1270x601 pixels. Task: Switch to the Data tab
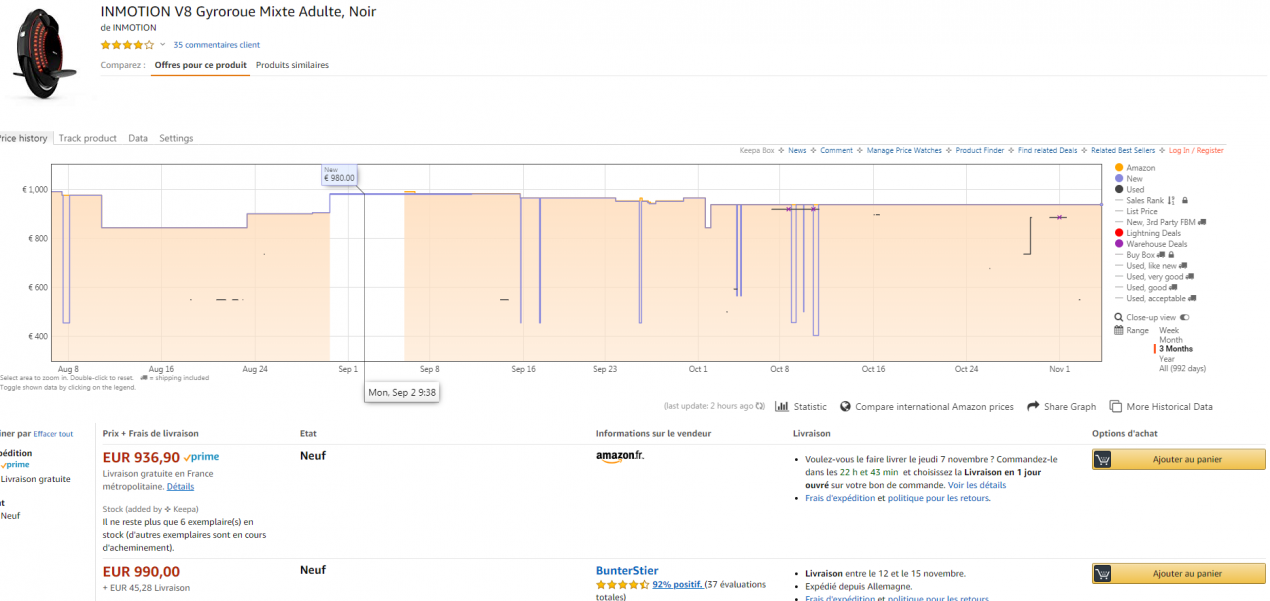click(138, 138)
